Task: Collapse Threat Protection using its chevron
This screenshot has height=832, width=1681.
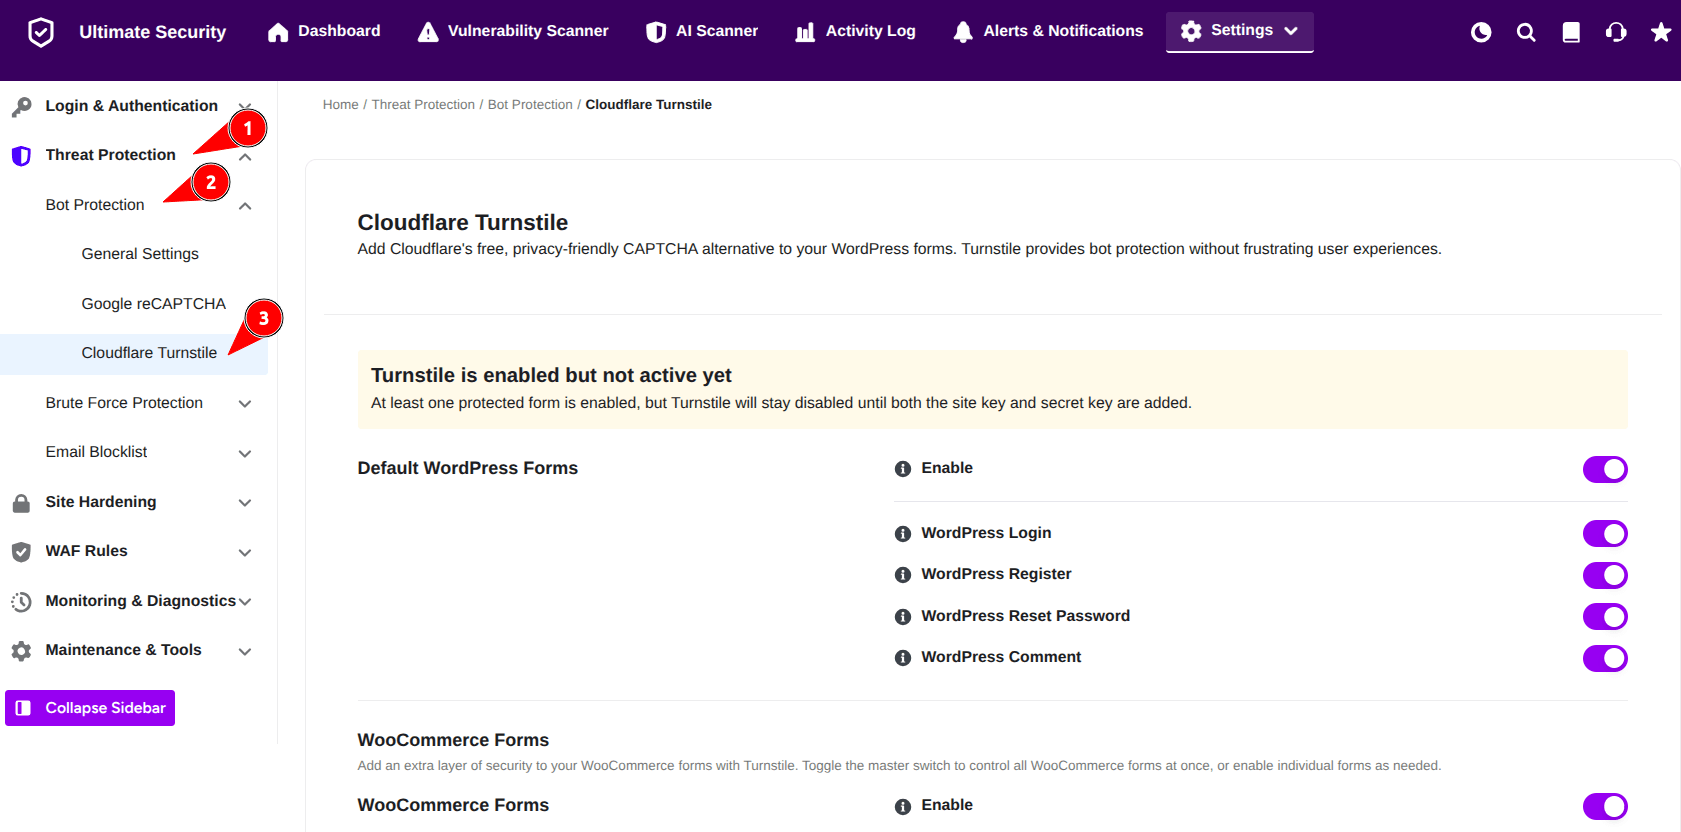Action: (245, 158)
